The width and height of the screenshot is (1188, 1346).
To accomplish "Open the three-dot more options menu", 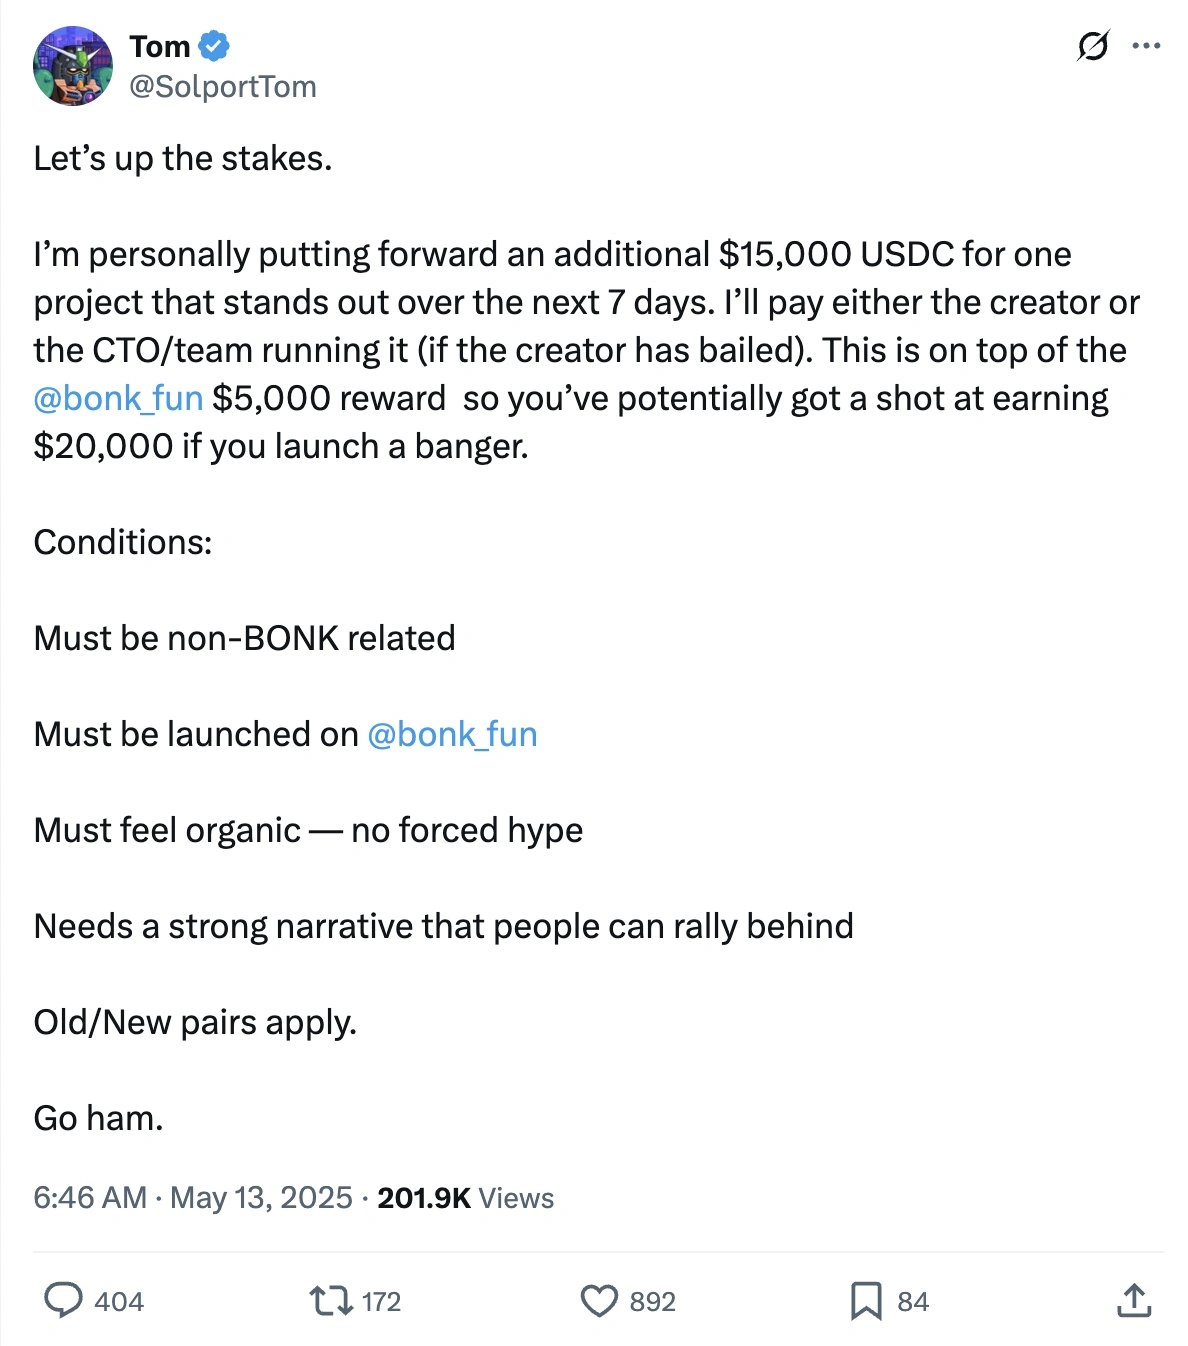I will point(1146,46).
